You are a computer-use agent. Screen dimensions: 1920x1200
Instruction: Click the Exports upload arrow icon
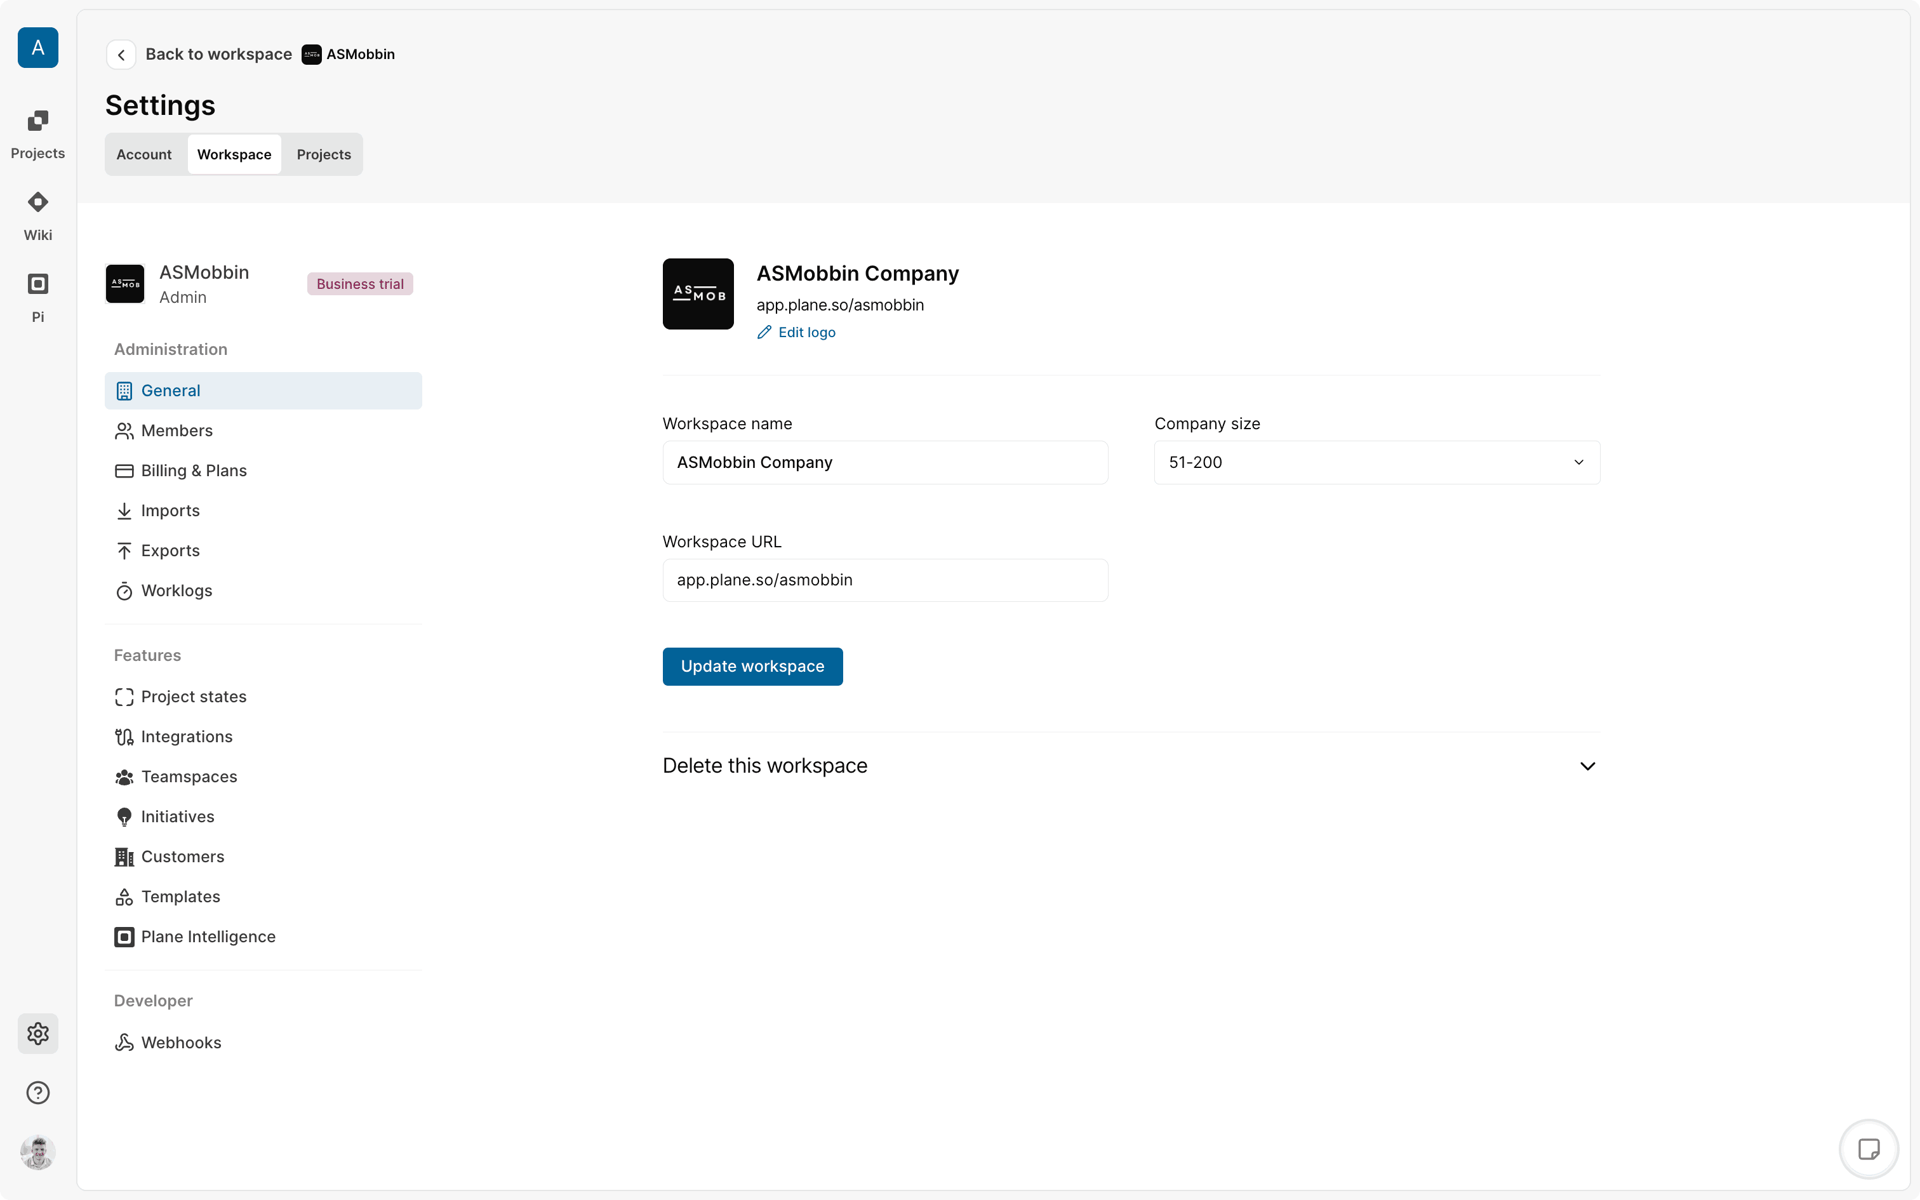(124, 551)
